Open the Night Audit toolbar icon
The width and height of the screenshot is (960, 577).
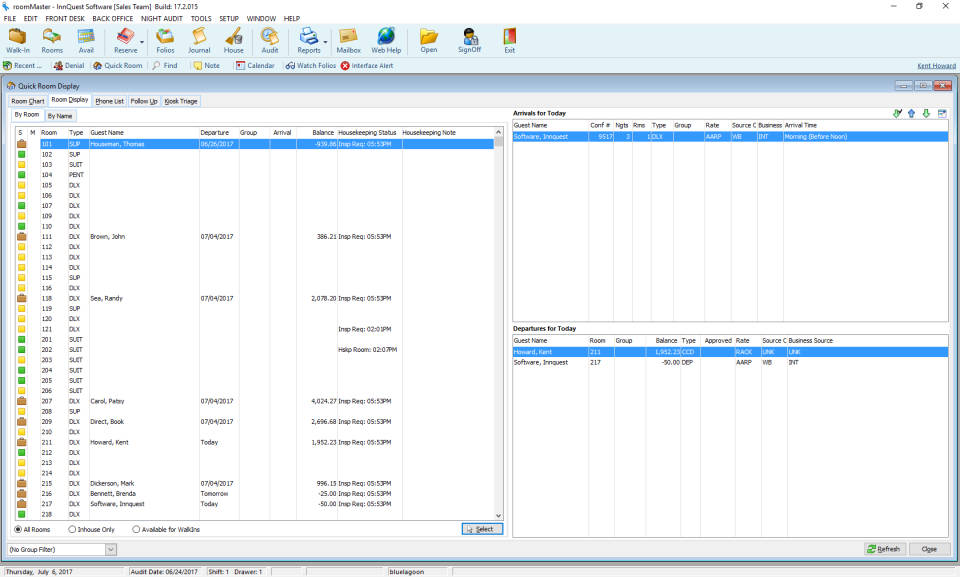[x=269, y=40]
